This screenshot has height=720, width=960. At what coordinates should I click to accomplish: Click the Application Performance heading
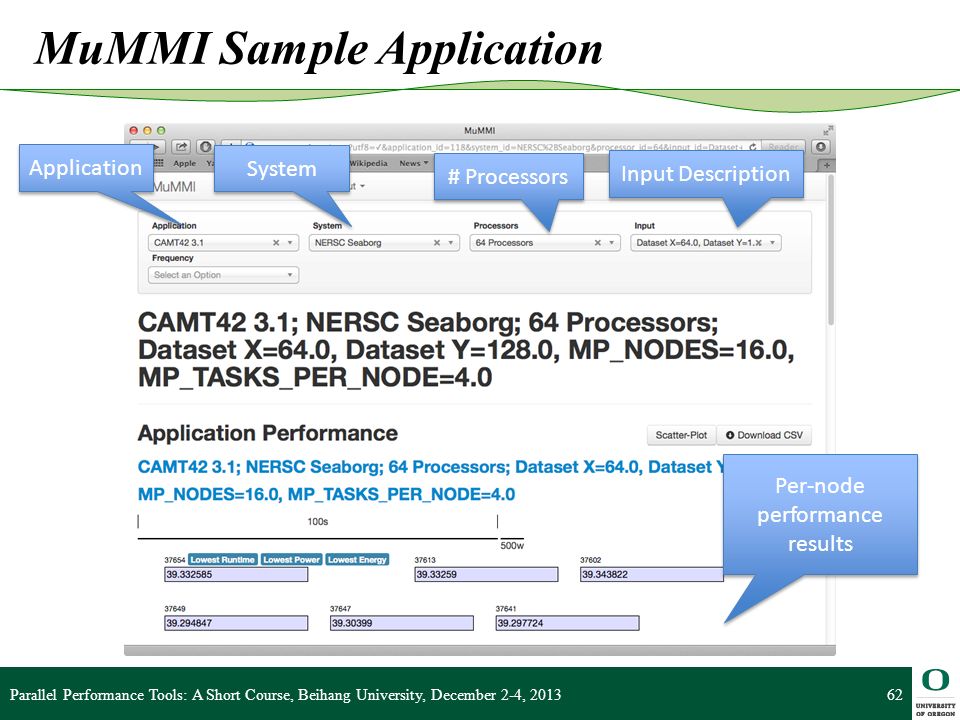(x=268, y=433)
